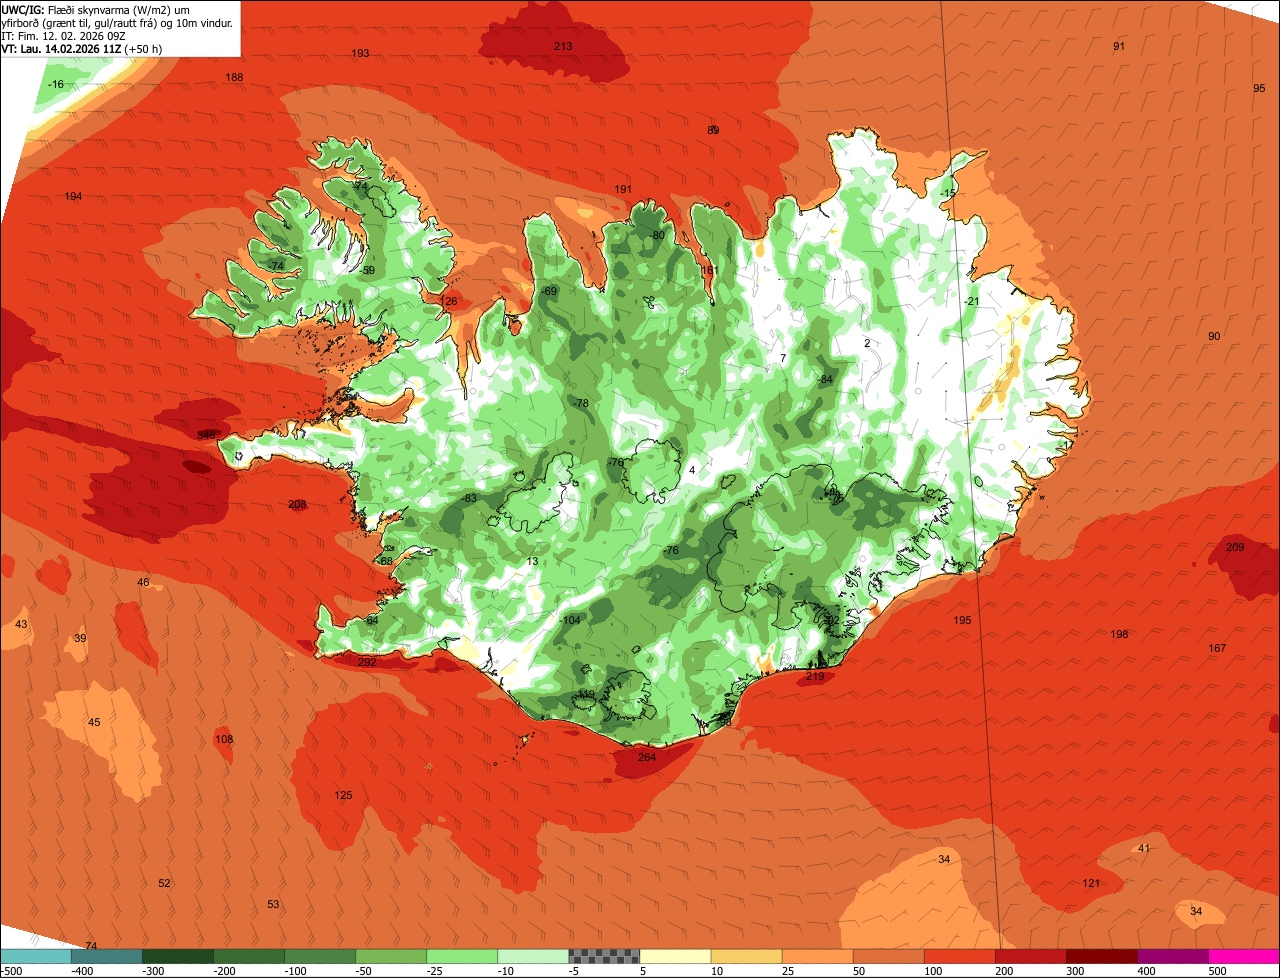Viewport: 1280px width, 978px height.
Task: Click the legend swatch between 400 and 500
Action: point(1173,956)
